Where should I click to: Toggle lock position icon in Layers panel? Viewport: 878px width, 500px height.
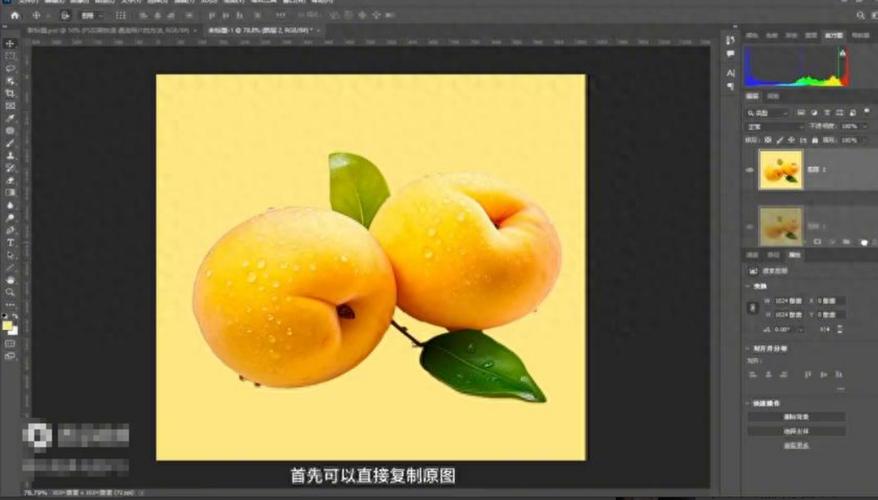tap(791, 140)
